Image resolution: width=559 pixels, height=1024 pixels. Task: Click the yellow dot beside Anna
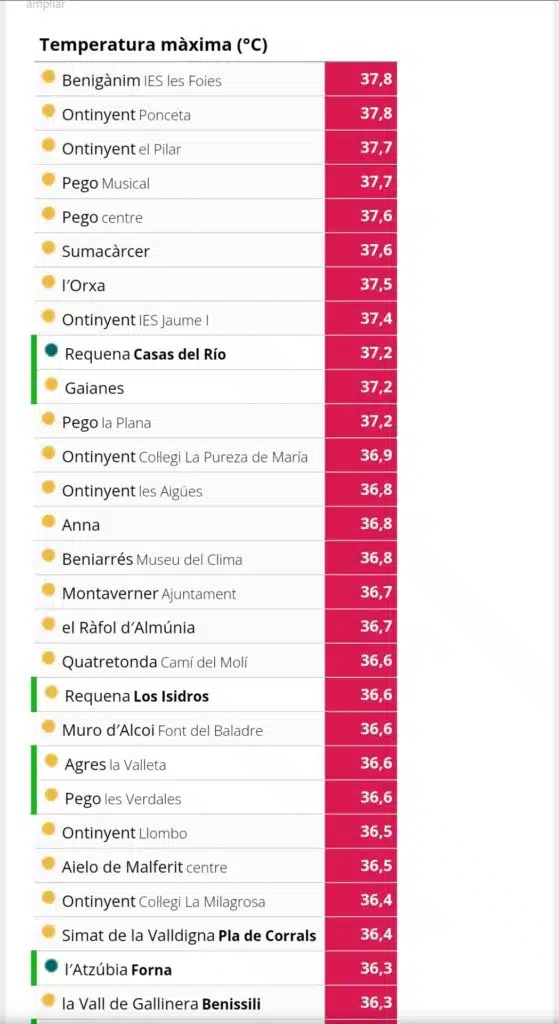pos(48,521)
